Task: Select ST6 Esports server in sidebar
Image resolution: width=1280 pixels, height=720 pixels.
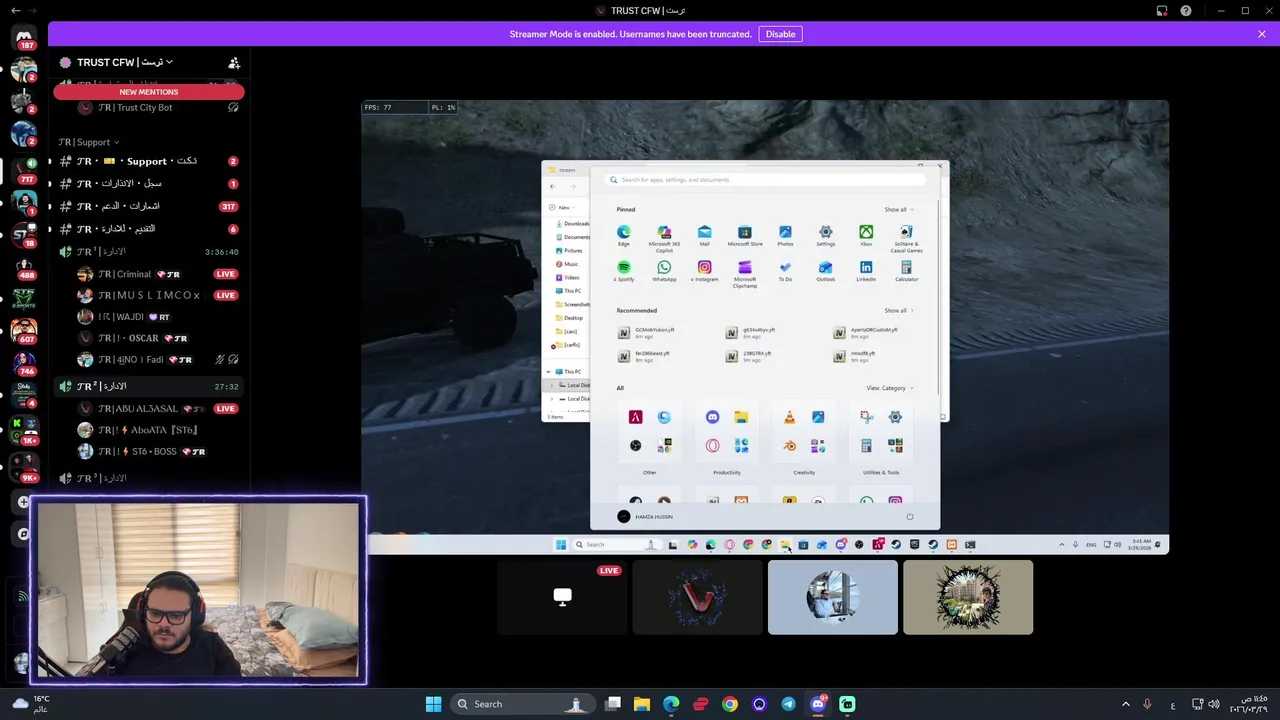Action: click(24, 298)
